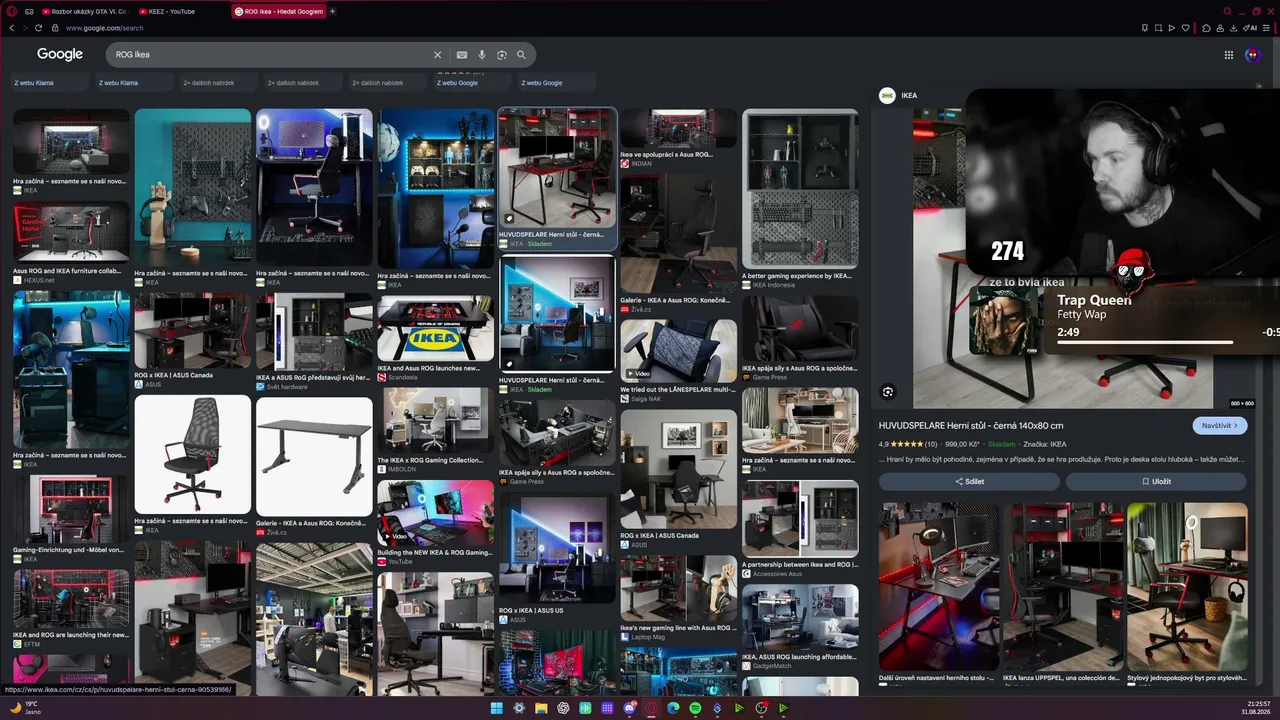
Task: Open the Windows Start menu
Action: click(496, 708)
